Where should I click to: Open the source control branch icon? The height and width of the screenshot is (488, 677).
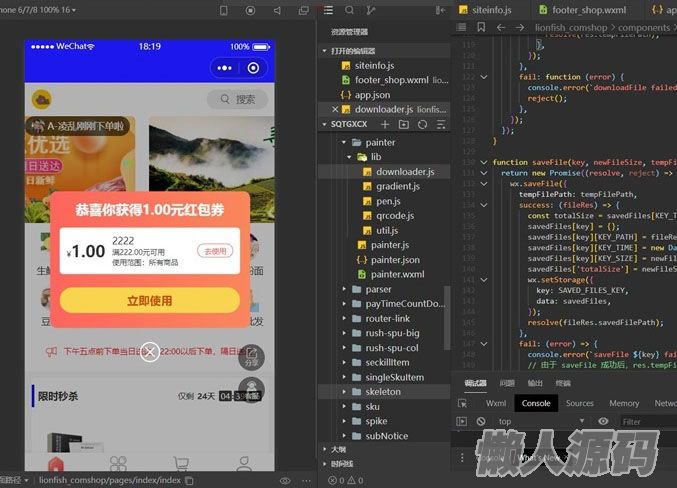[x=370, y=10]
